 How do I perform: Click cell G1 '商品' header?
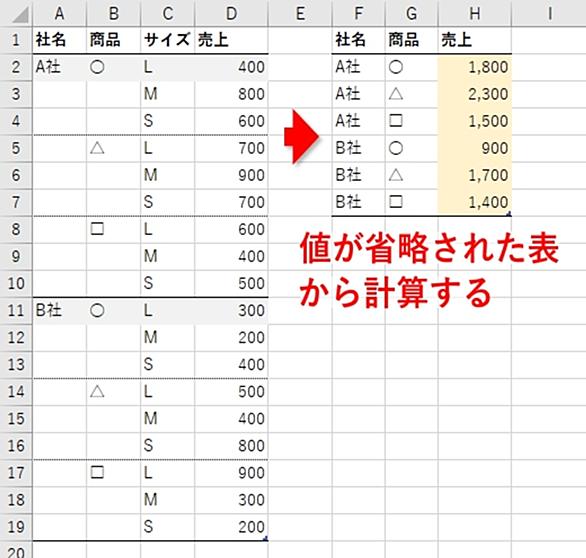(411, 40)
